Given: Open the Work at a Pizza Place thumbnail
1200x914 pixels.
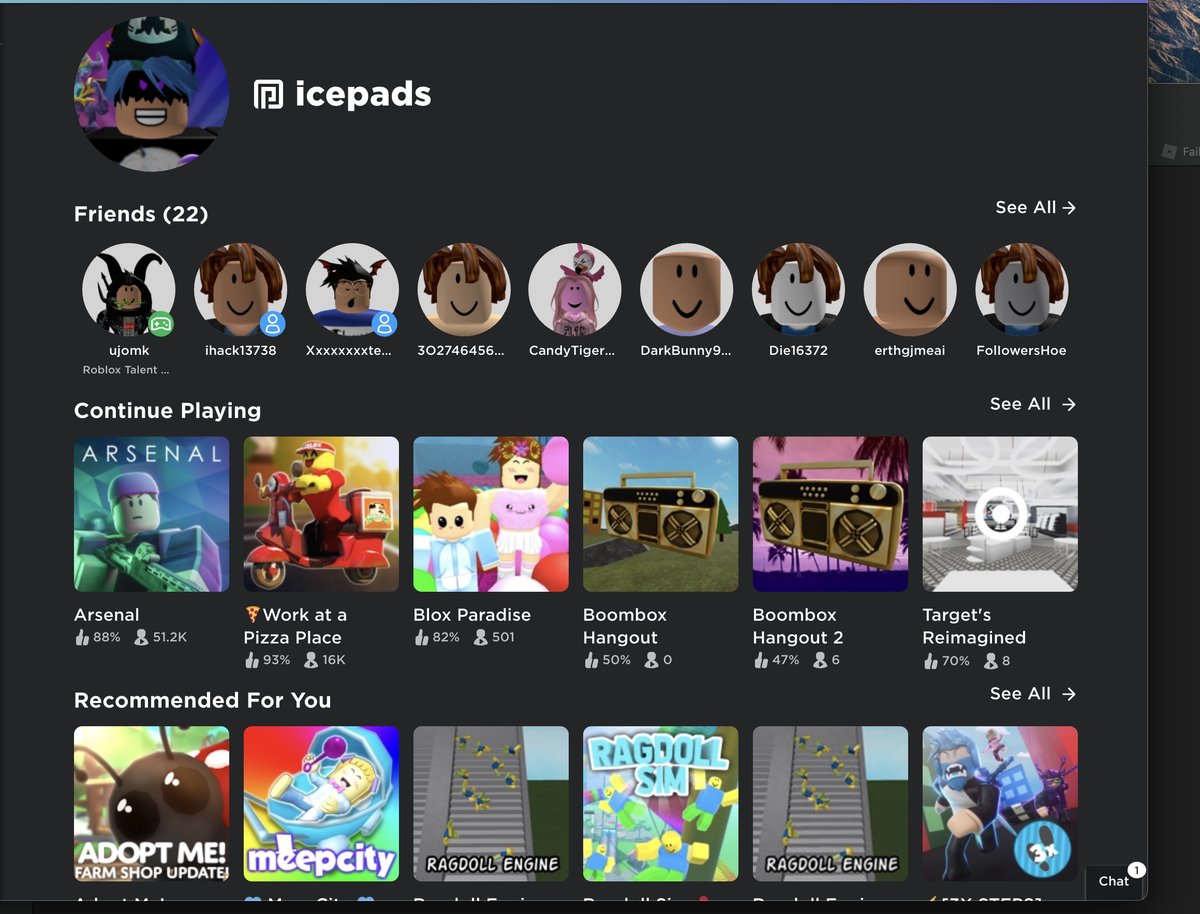Looking at the screenshot, I should point(321,514).
